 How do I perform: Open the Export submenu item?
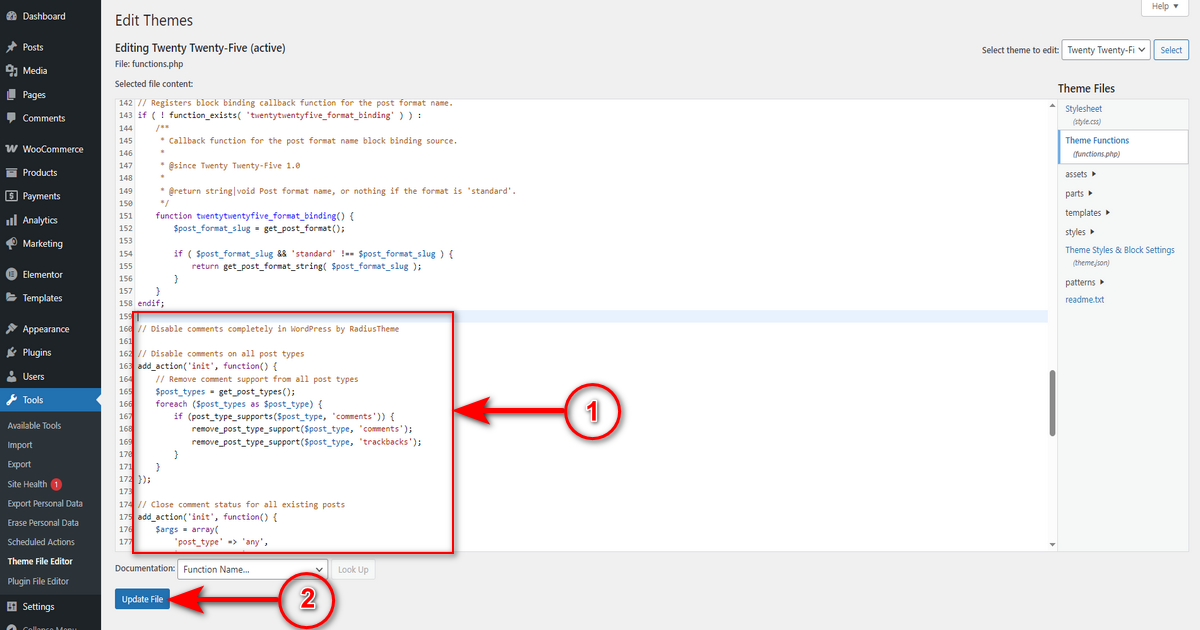pyautogui.click(x=19, y=464)
